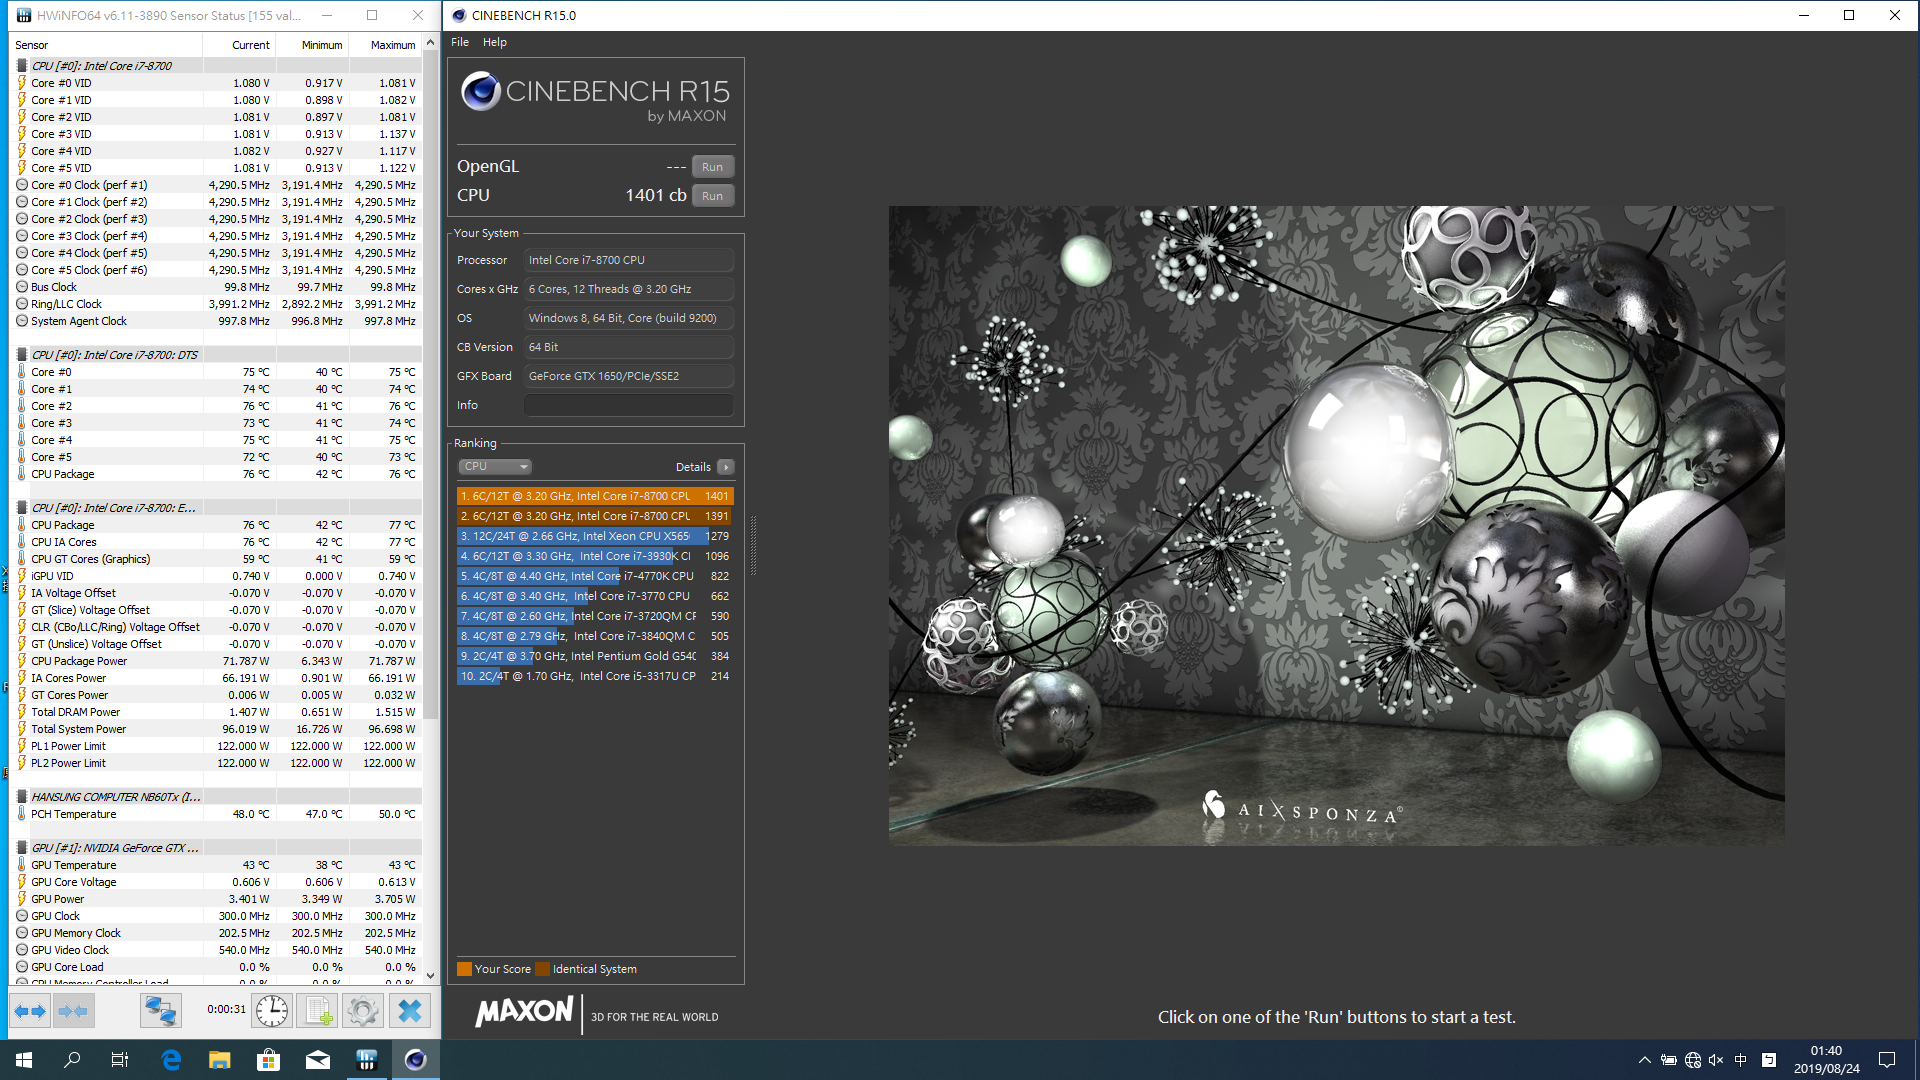Click the IME tray icon beside the clock
This screenshot has width=1920, height=1080.
(x=1768, y=1060)
